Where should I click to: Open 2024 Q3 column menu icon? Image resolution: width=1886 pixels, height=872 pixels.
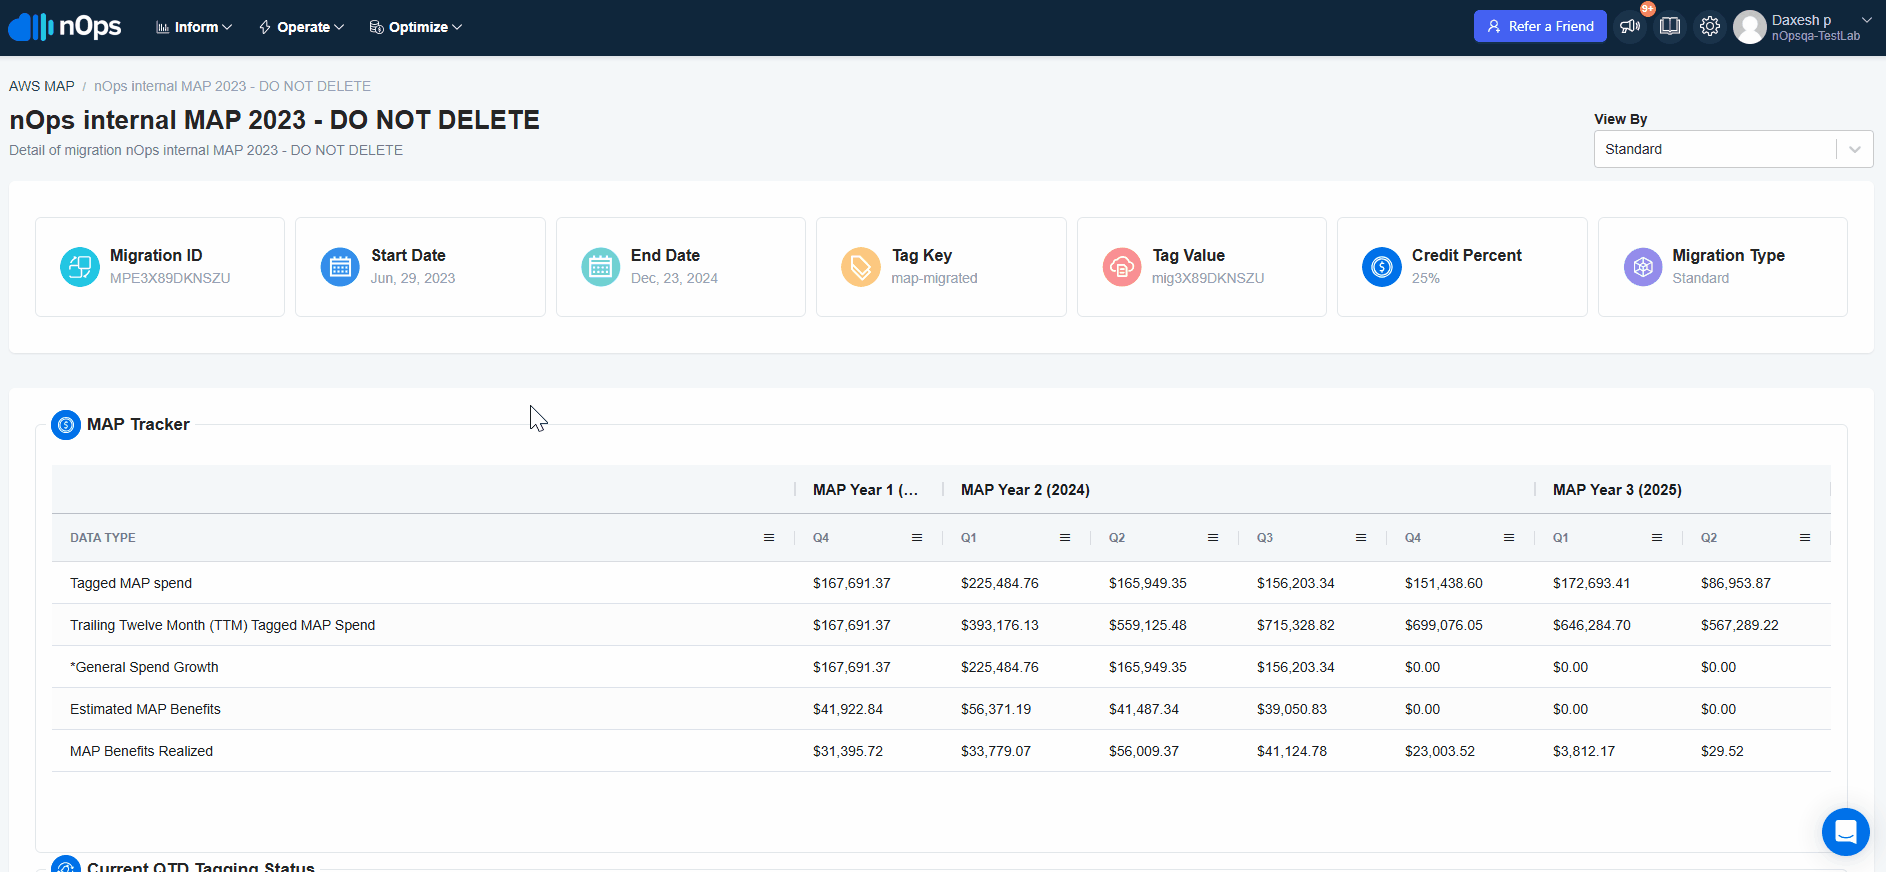pos(1361,538)
